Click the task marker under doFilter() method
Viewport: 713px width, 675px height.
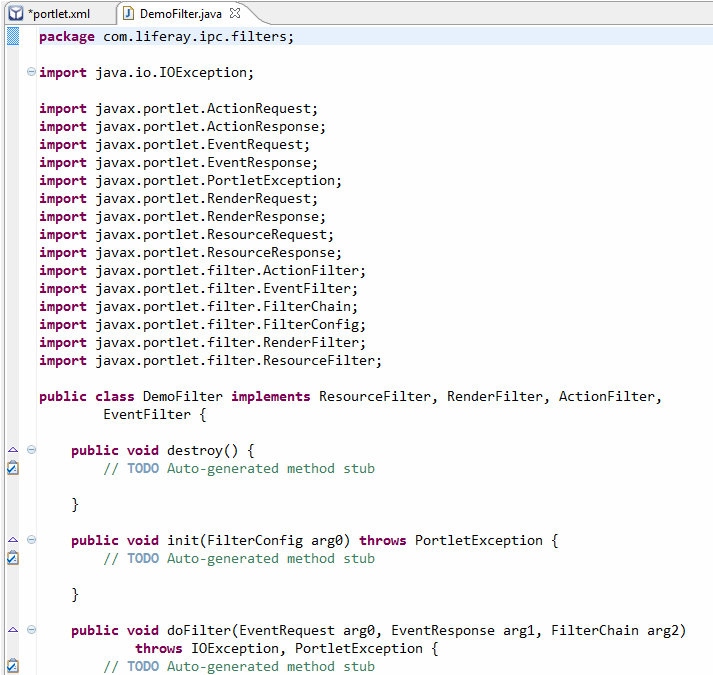click(x=12, y=666)
